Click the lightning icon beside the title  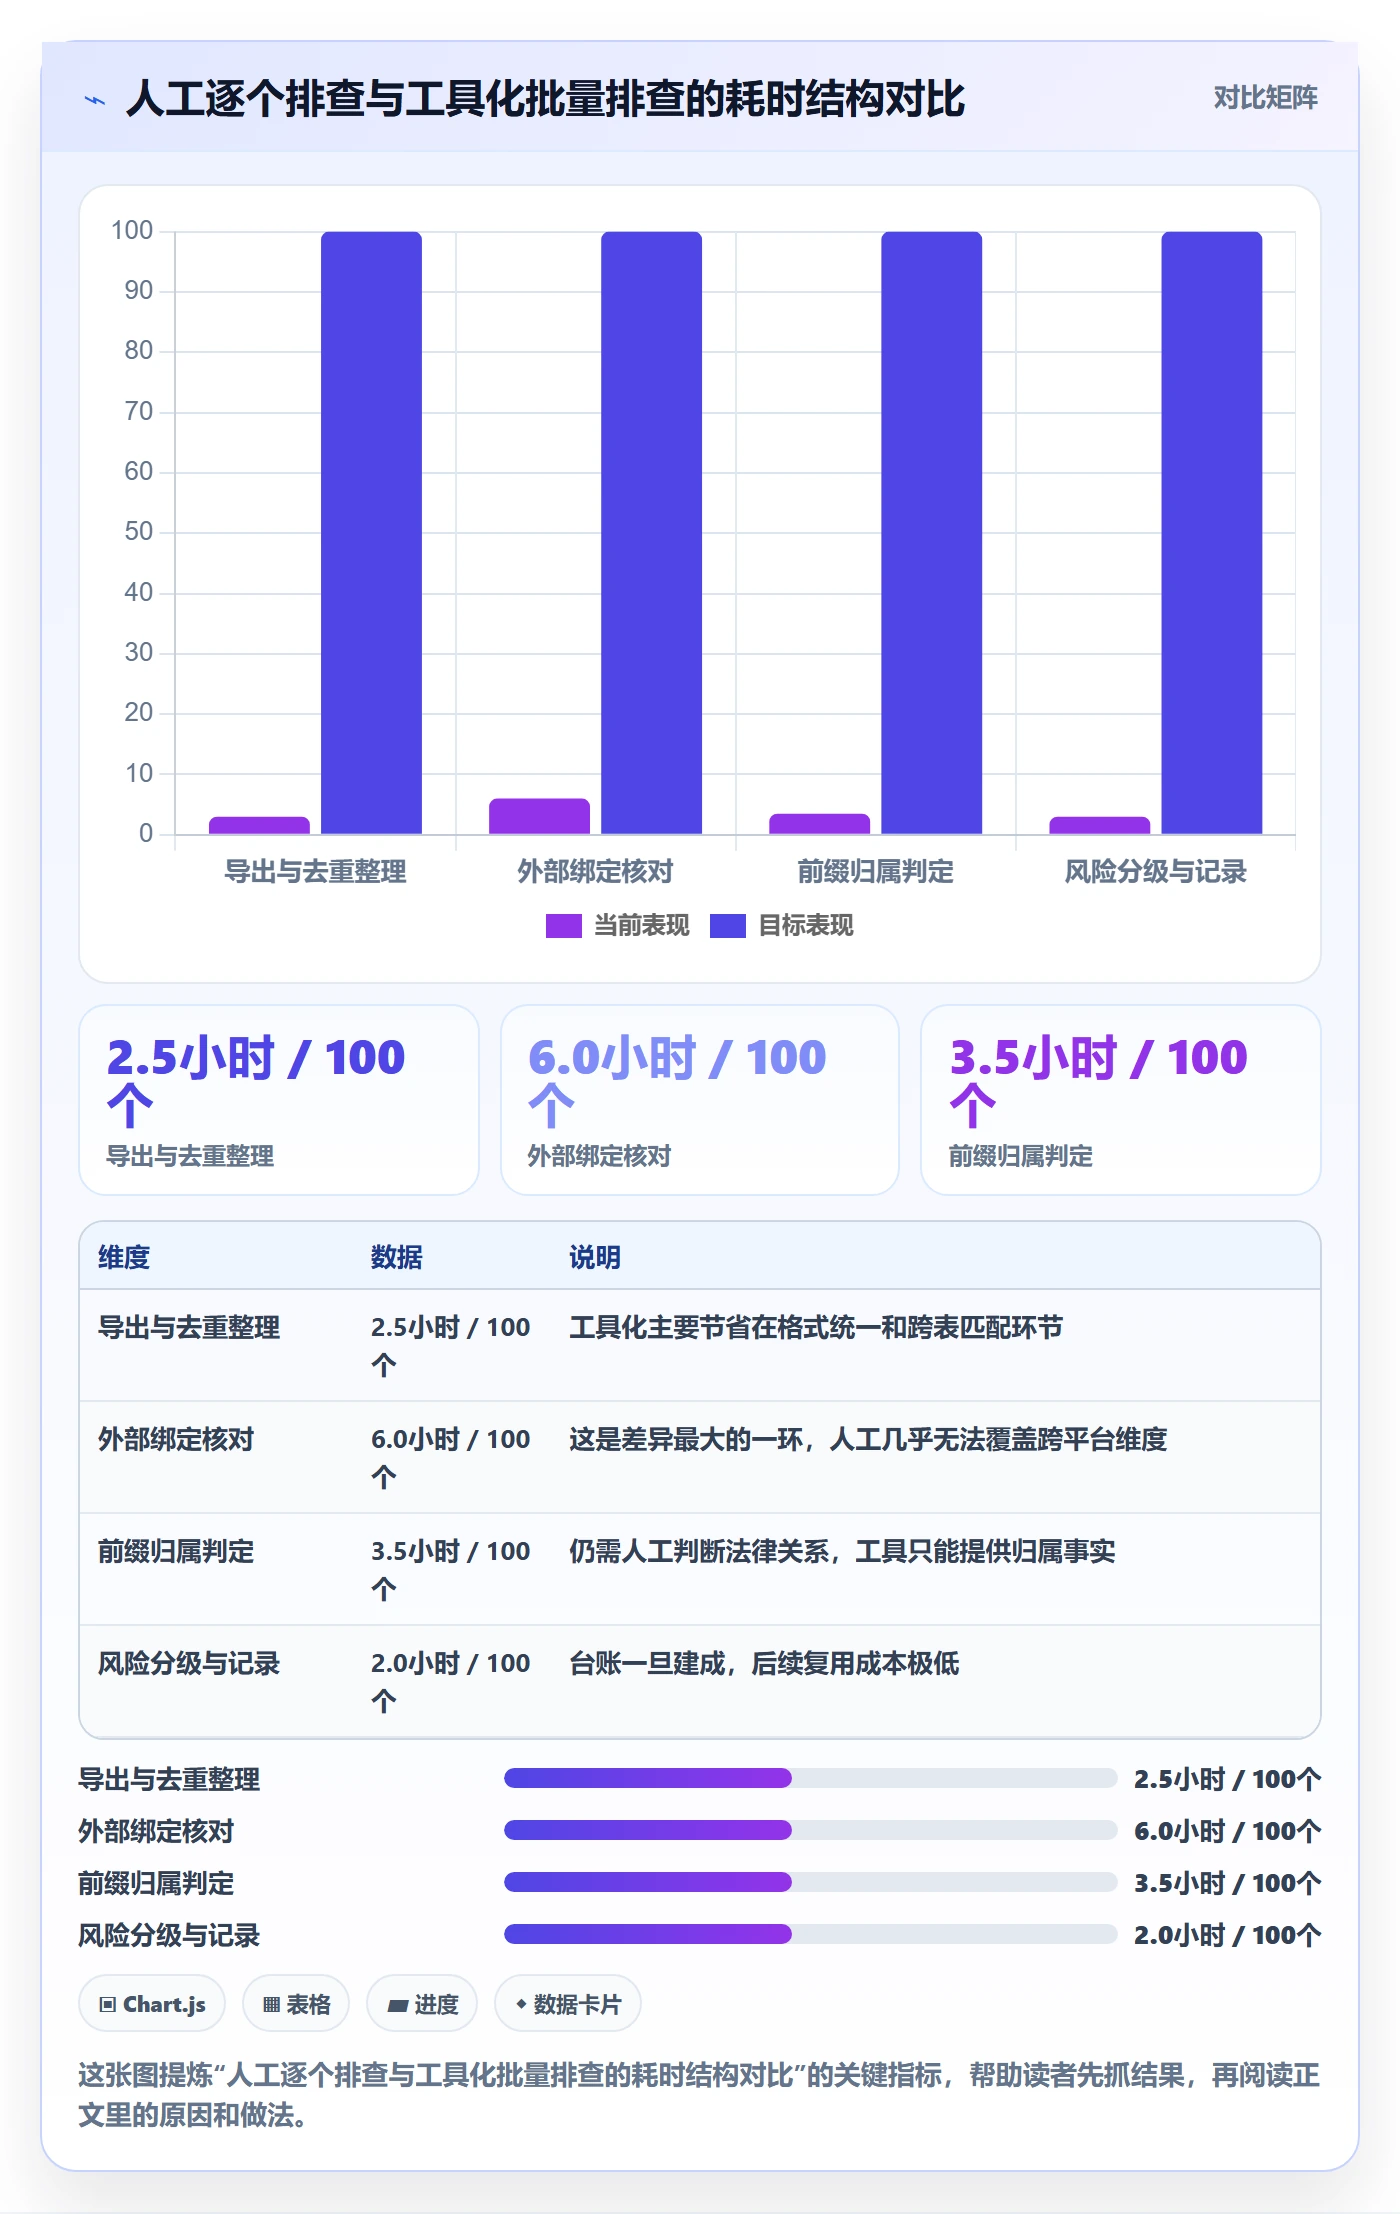(95, 100)
